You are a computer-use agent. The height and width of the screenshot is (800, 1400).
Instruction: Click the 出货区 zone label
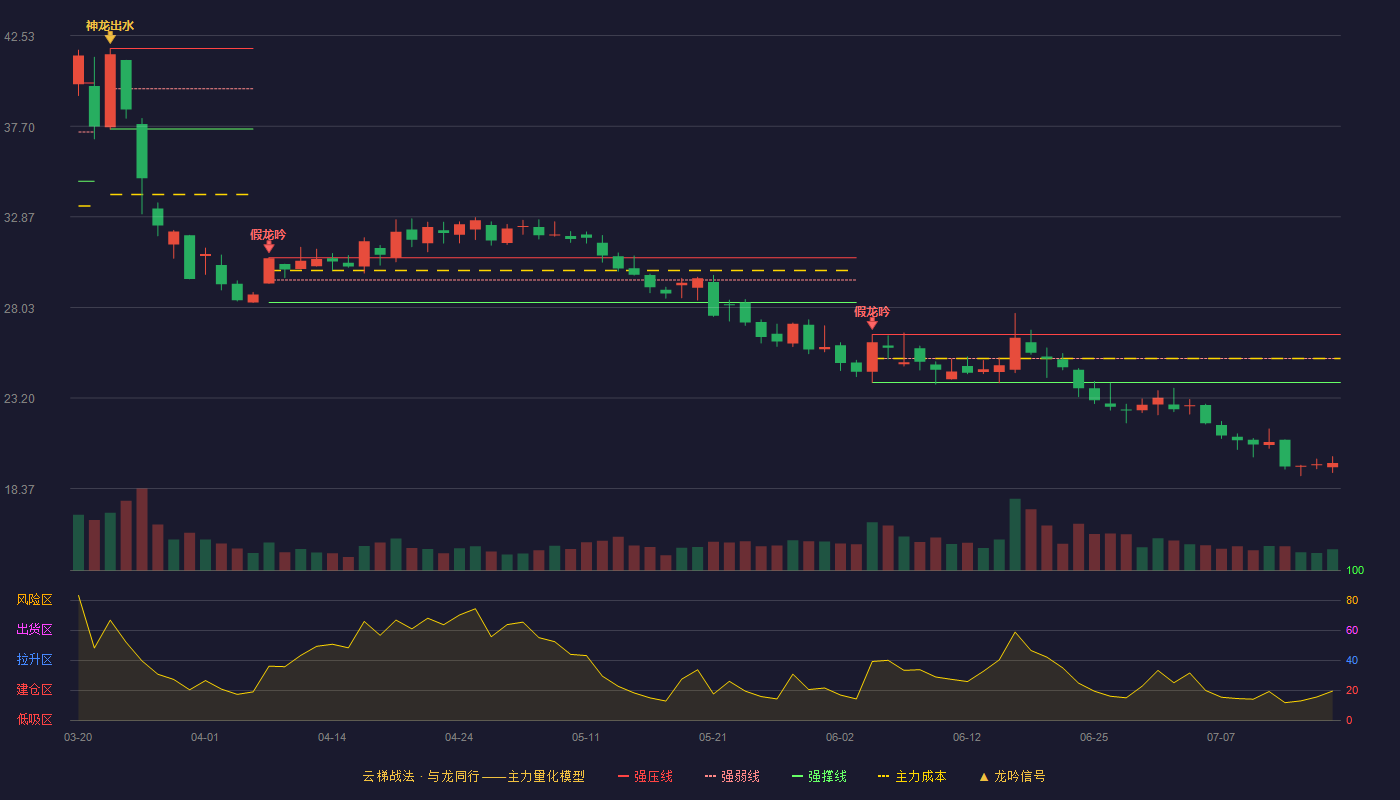coord(34,630)
